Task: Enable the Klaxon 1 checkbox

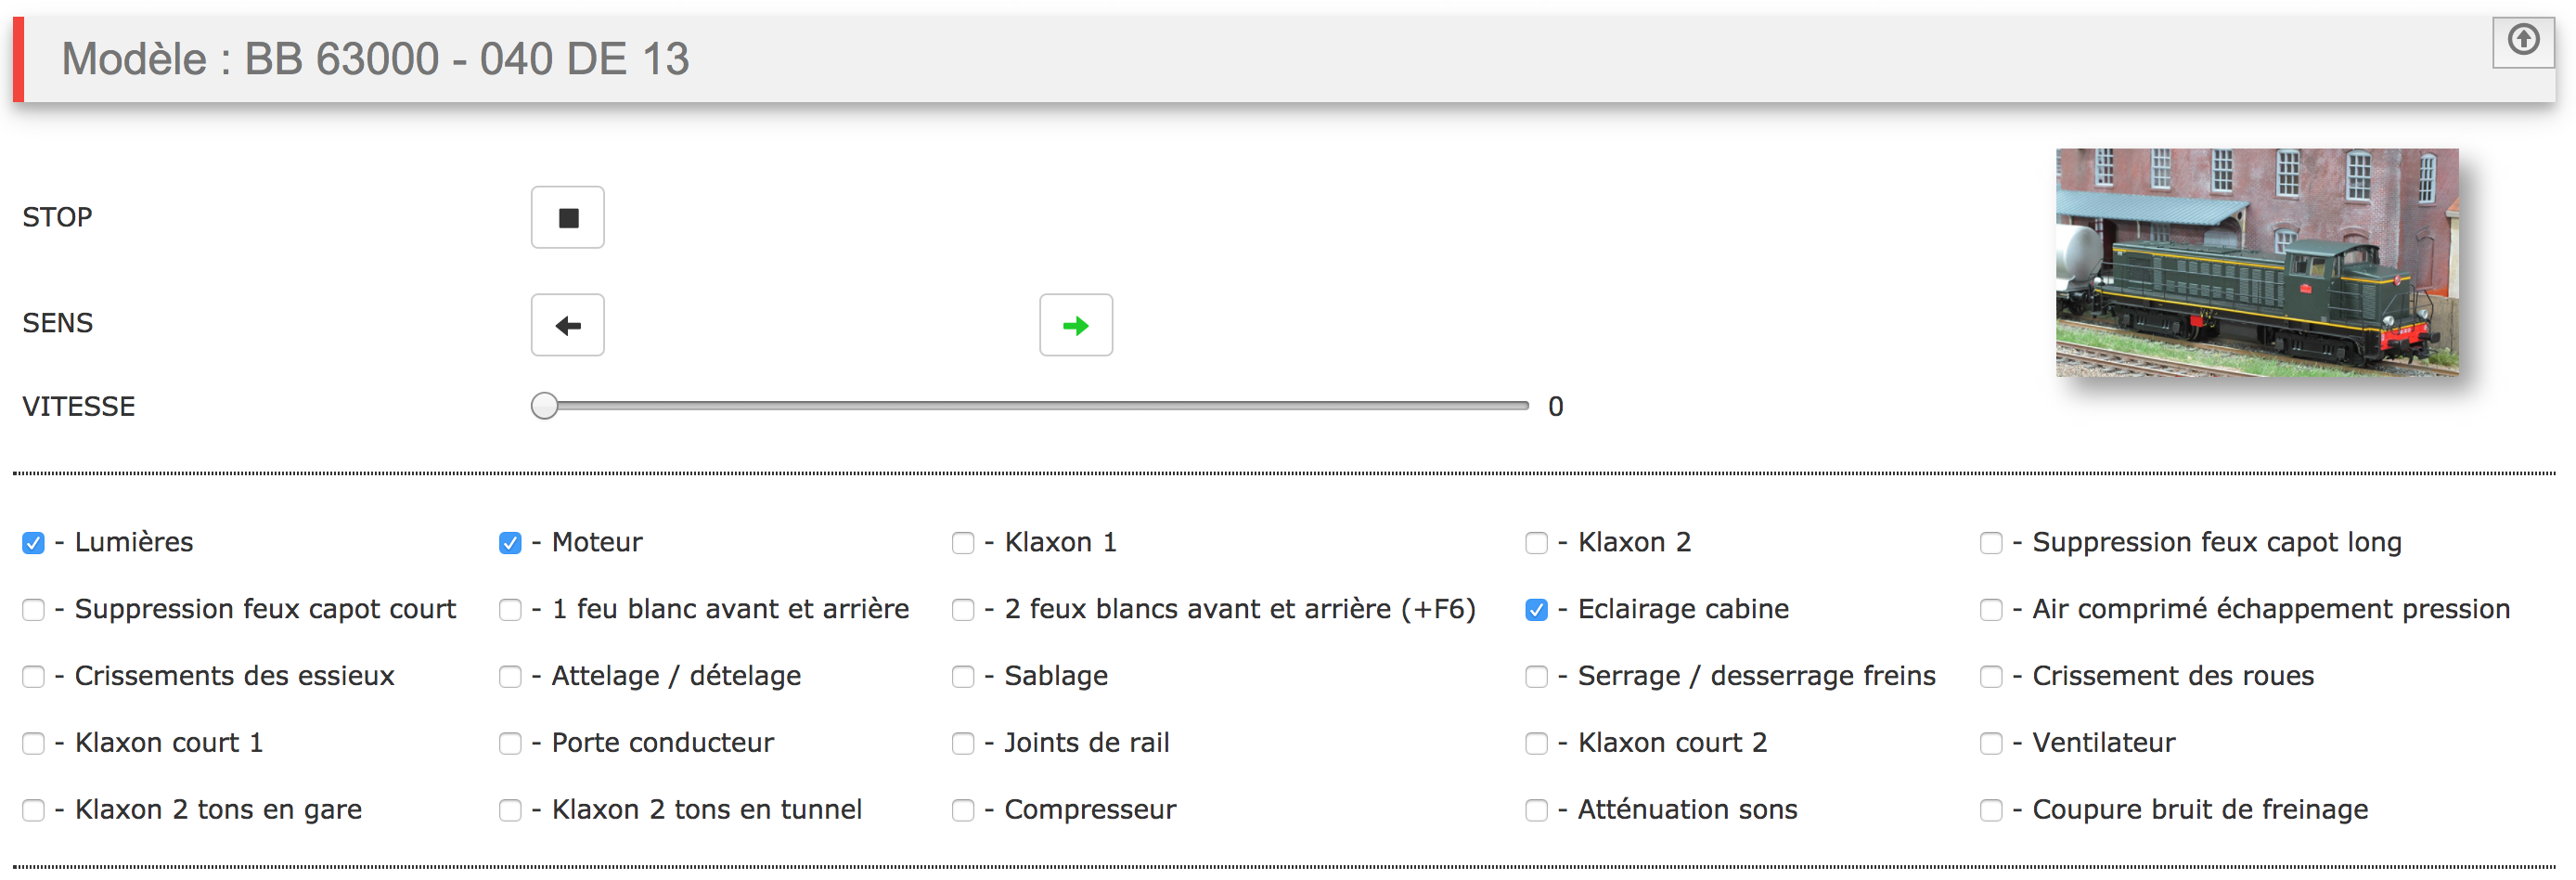Action: pyautogui.click(x=963, y=543)
